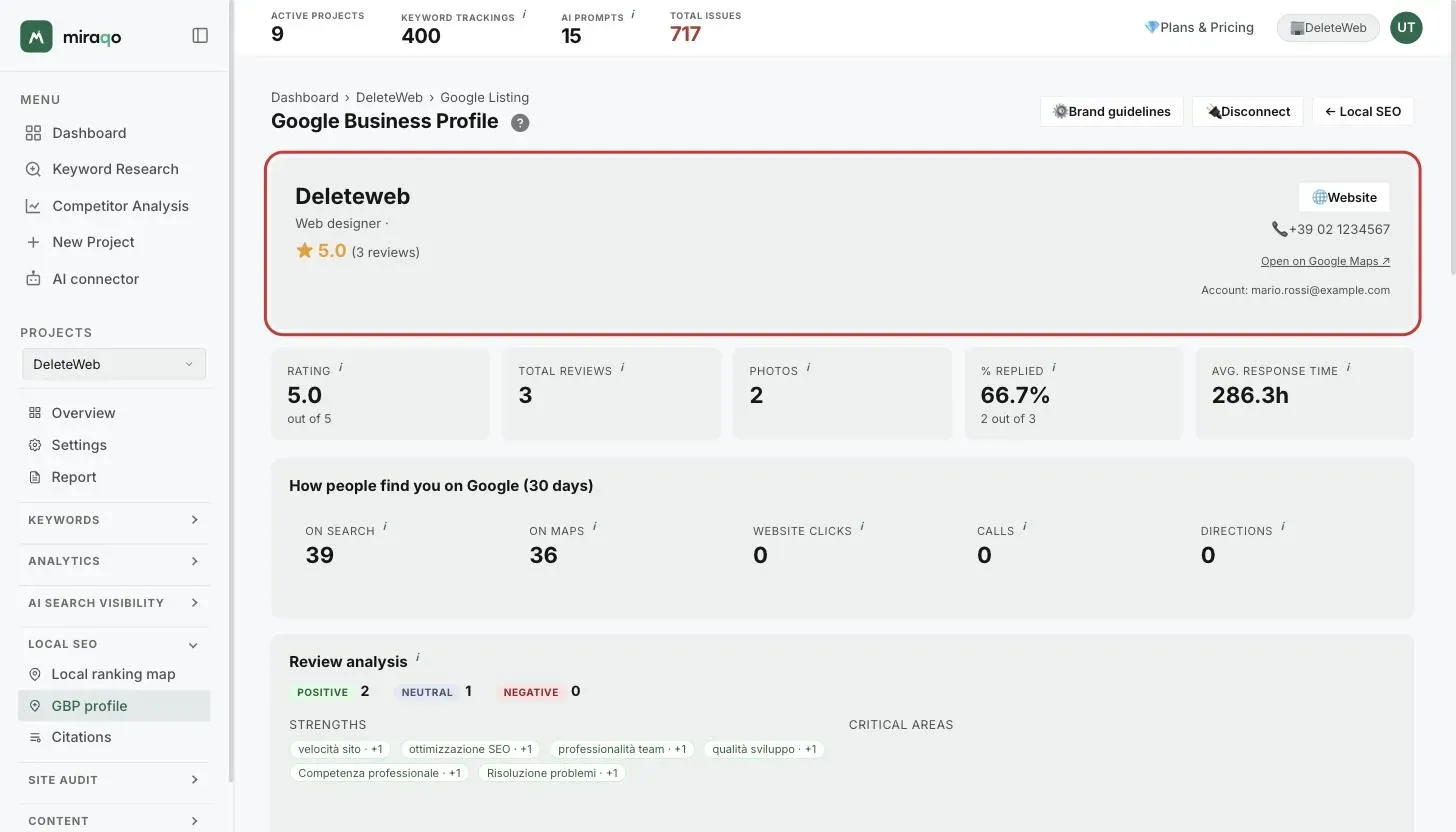This screenshot has width=1456, height=832.
Task: Click the NEUTRAL sentiment badge
Action: click(x=427, y=692)
